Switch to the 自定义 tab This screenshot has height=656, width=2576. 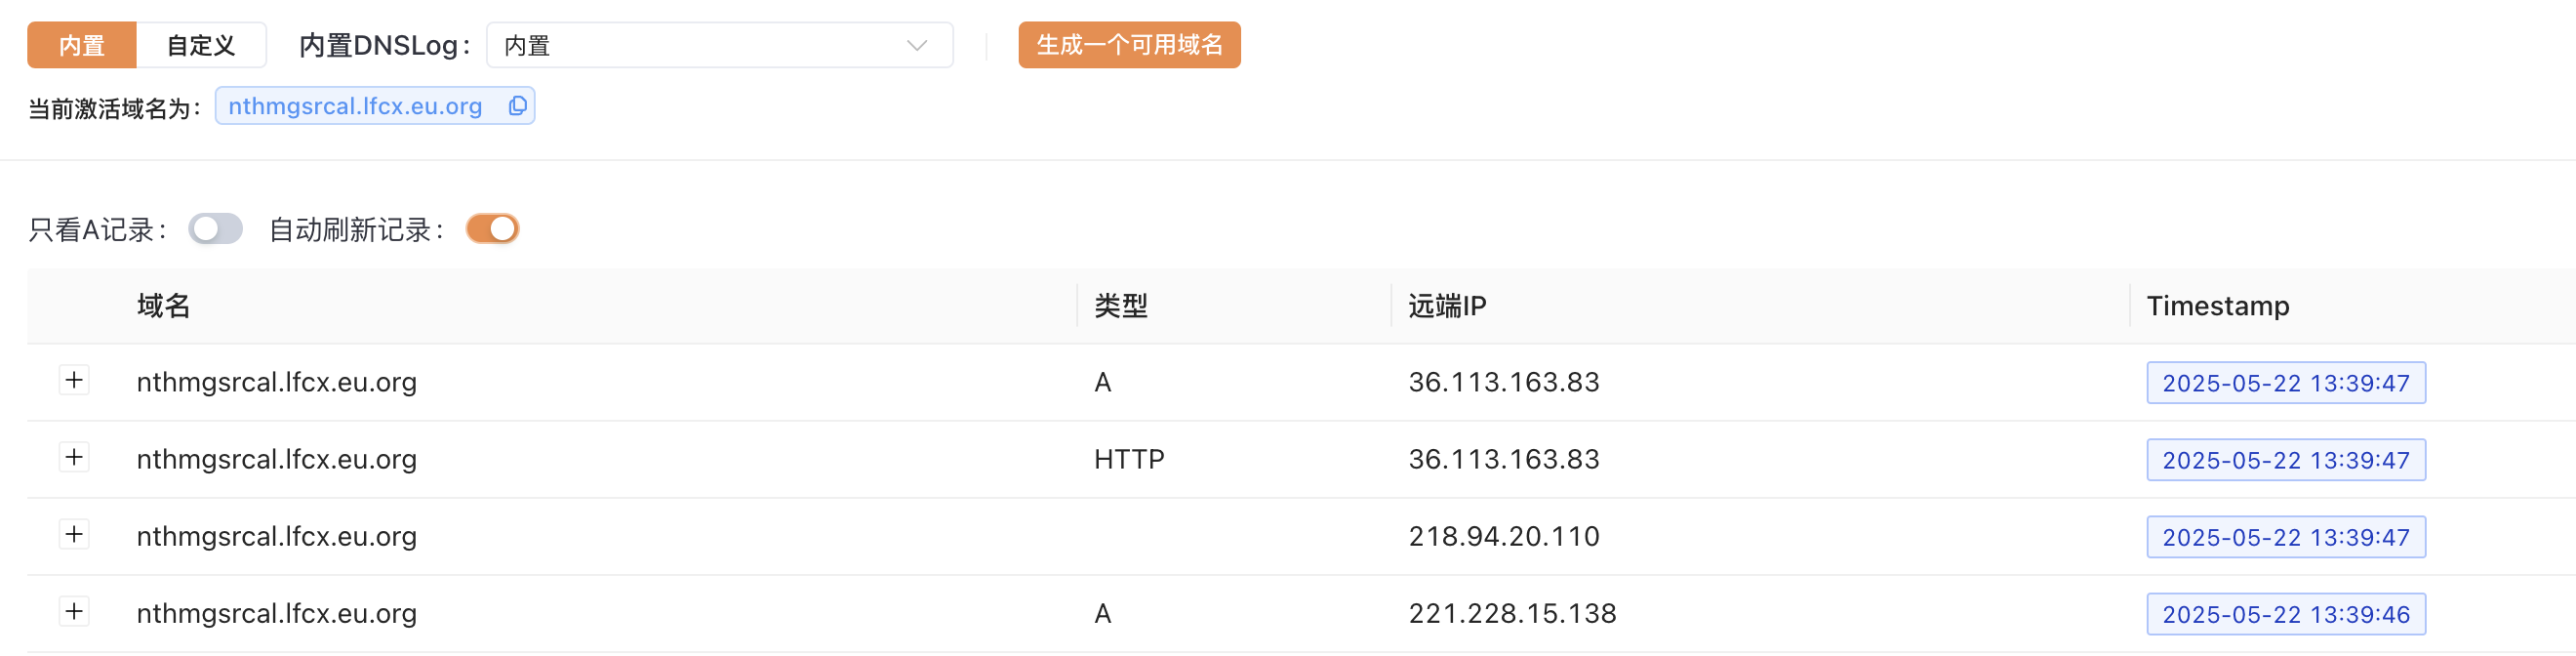tap(201, 46)
